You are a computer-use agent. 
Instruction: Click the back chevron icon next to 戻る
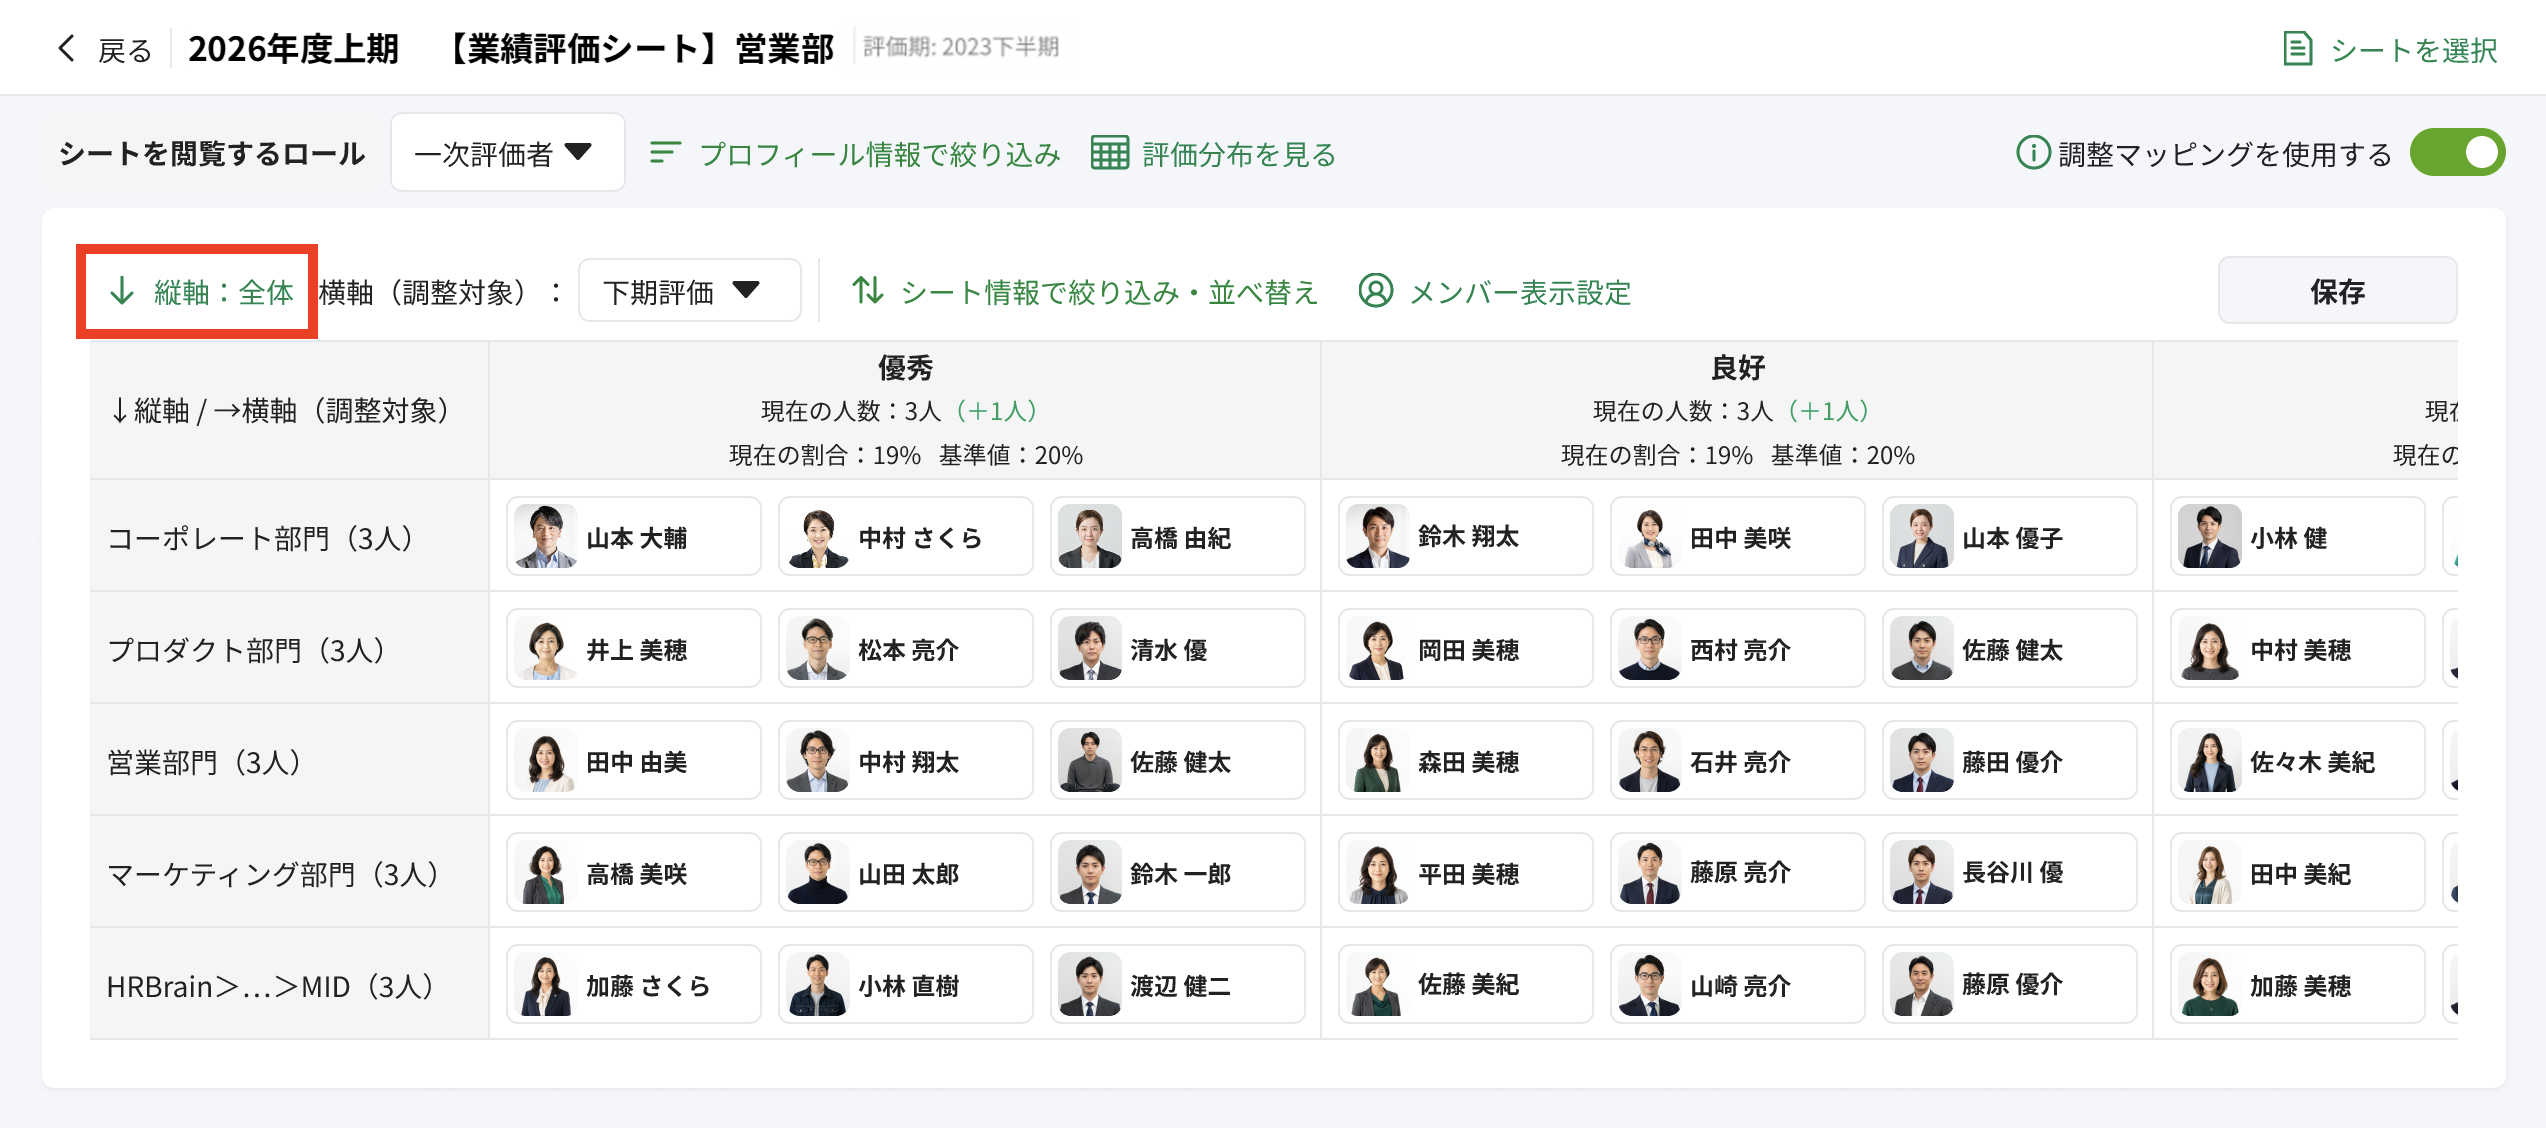point(66,48)
